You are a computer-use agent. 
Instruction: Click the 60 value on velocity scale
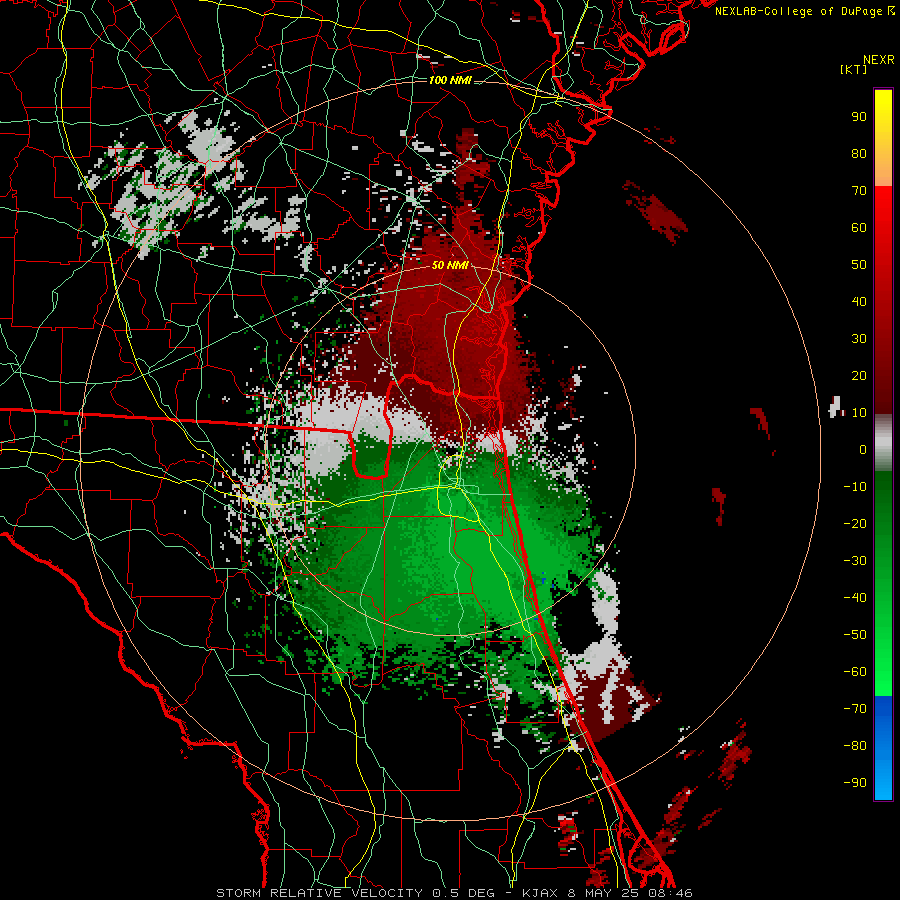(859, 227)
